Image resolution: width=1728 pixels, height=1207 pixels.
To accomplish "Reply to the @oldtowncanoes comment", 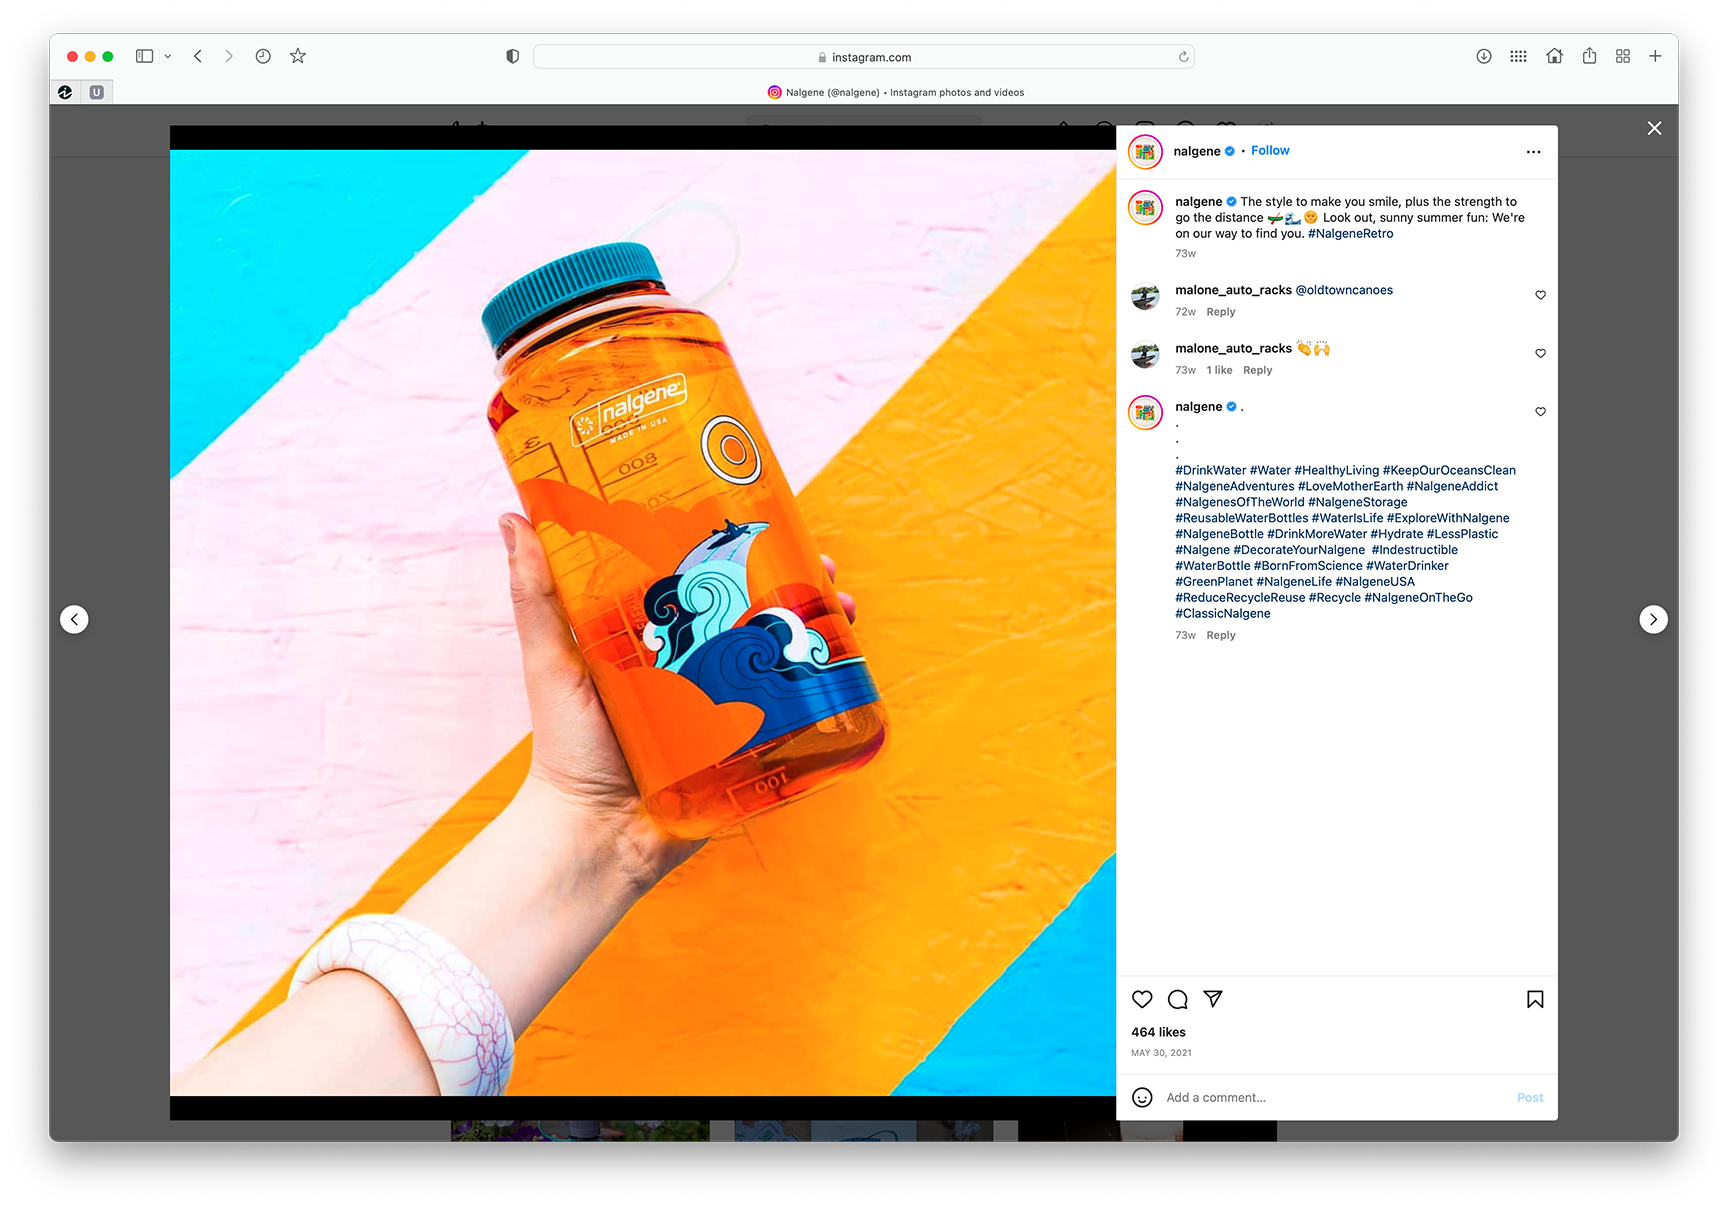I will click(x=1221, y=312).
